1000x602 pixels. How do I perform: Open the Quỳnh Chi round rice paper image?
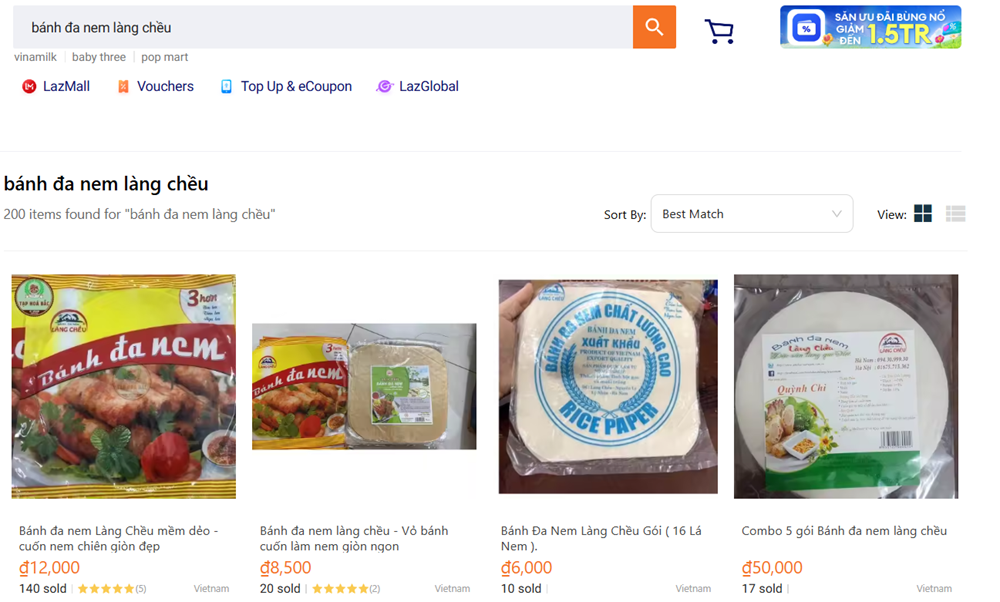pyautogui.click(x=846, y=386)
